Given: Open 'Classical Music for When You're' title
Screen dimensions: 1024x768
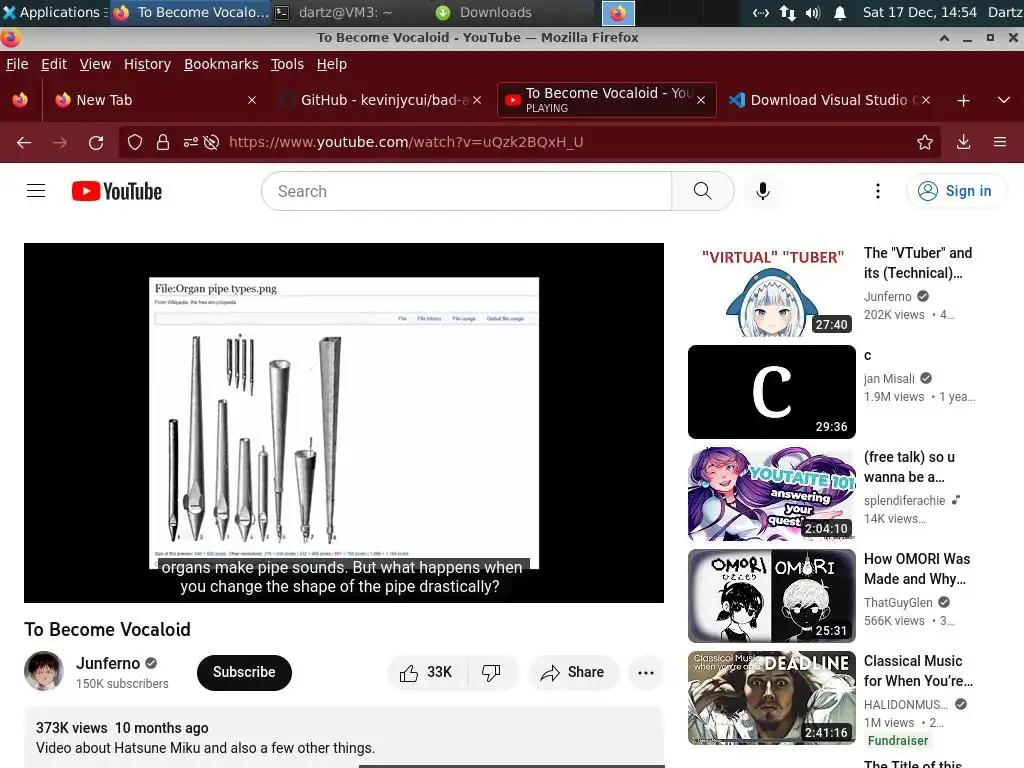Looking at the screenshot, I should coord(918,671).
